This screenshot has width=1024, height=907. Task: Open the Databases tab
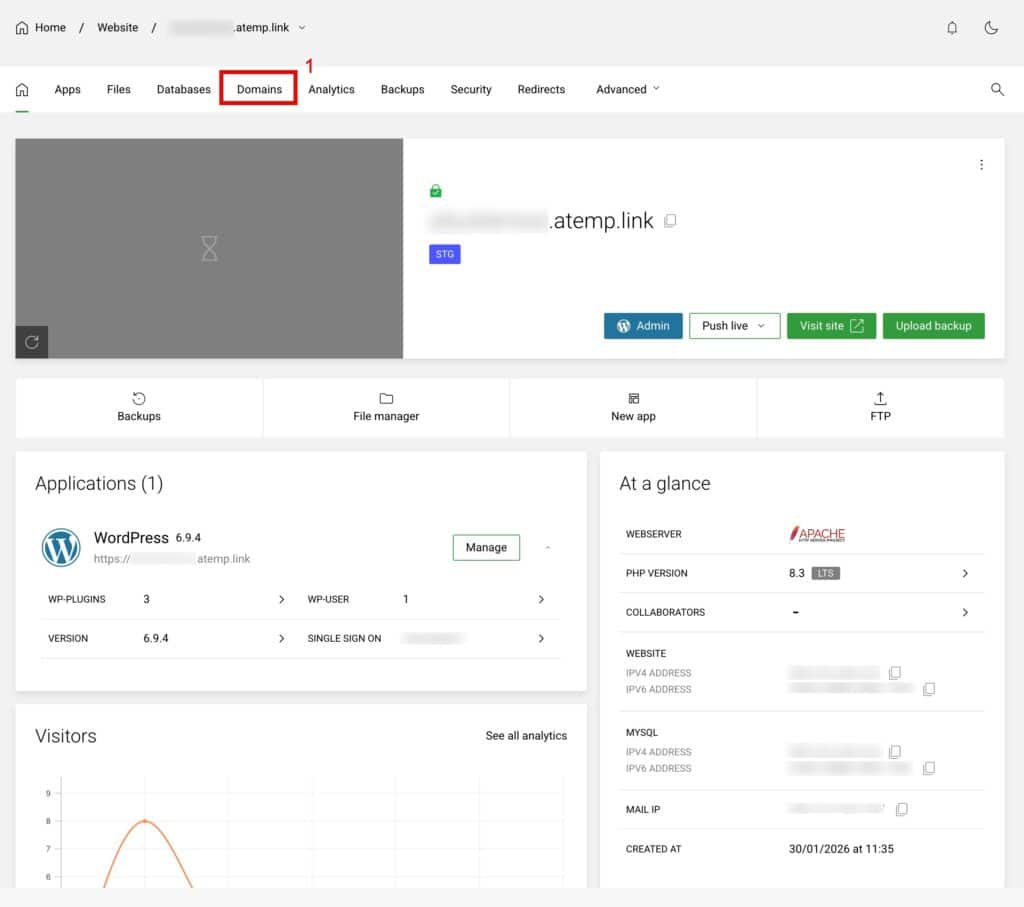(x=184, y=89)
